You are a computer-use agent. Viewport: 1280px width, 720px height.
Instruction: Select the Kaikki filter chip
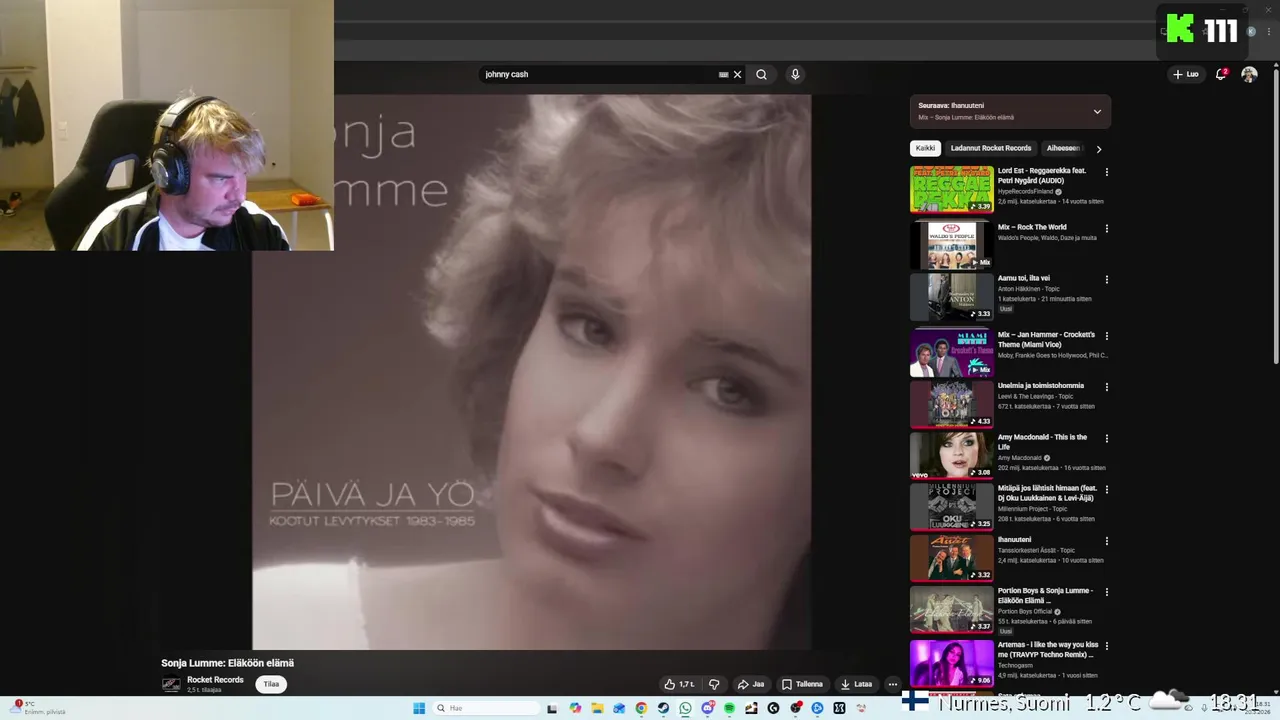click(925, 148)
